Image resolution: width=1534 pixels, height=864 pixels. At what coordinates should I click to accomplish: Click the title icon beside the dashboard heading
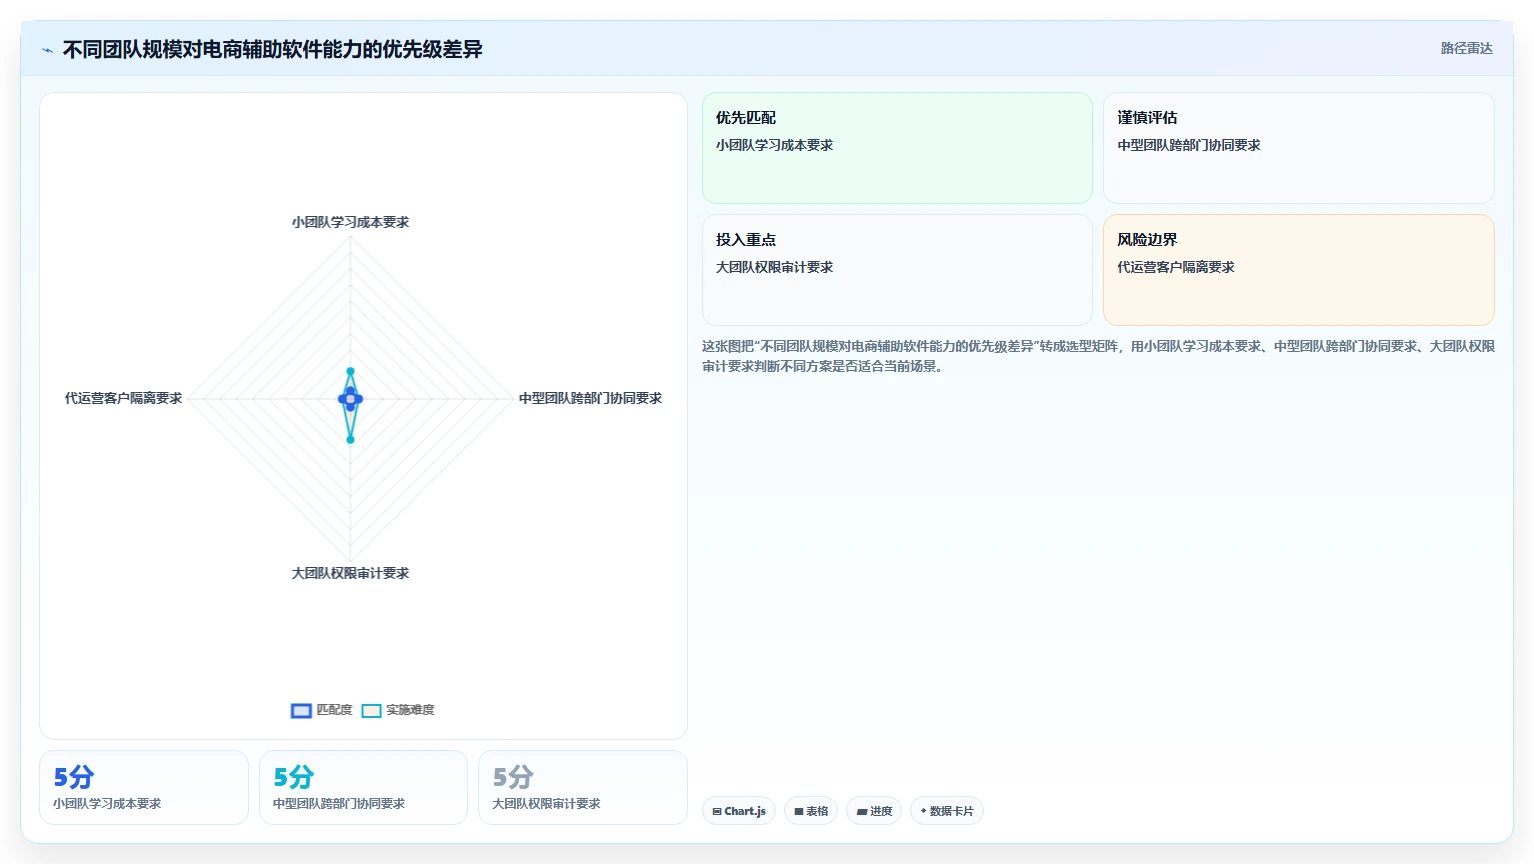[x=47, y=50]
